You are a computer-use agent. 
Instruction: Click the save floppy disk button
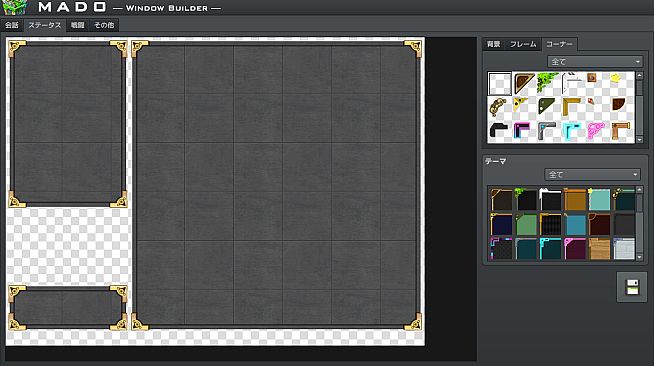pyautogui.click(x=632, y=287)
